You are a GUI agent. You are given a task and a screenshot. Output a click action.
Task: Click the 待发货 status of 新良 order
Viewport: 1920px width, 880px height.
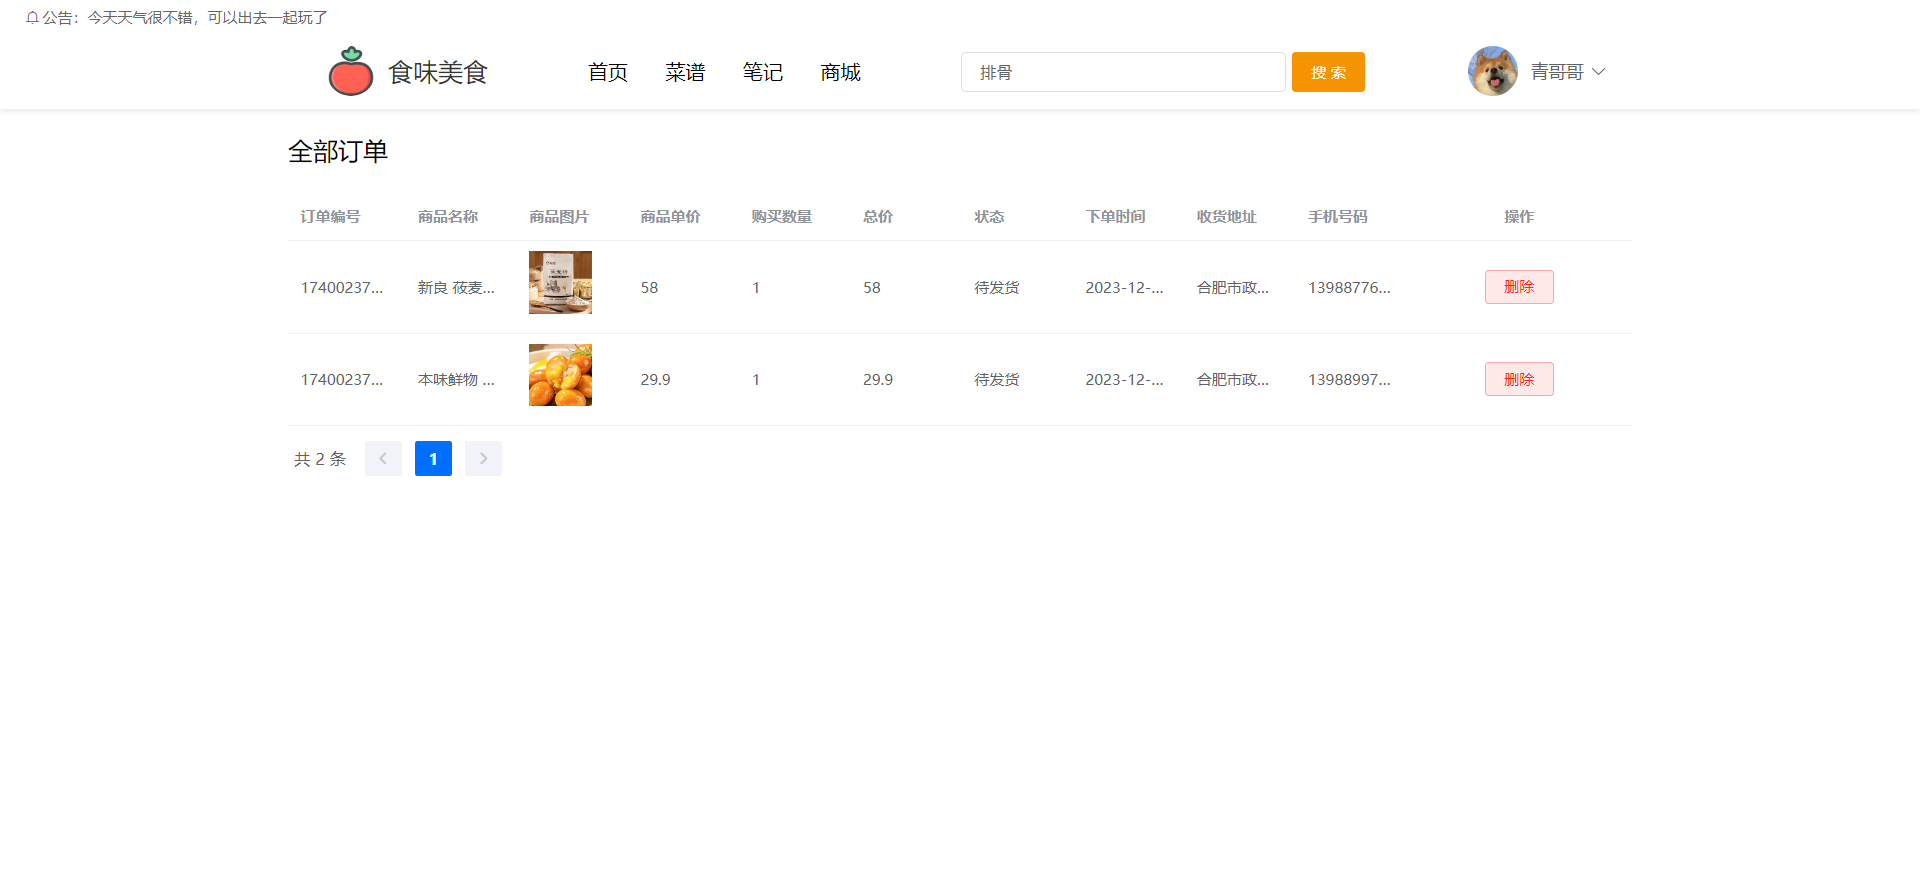tap(997, 288)
